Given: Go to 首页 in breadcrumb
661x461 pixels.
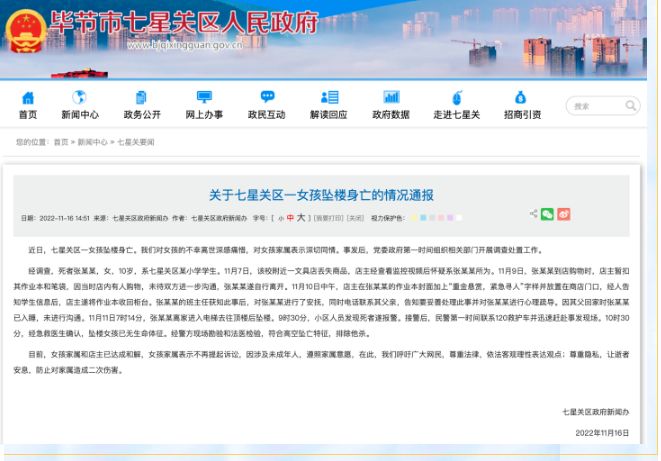Looking at the screenshot, I should tap(60, 143).
